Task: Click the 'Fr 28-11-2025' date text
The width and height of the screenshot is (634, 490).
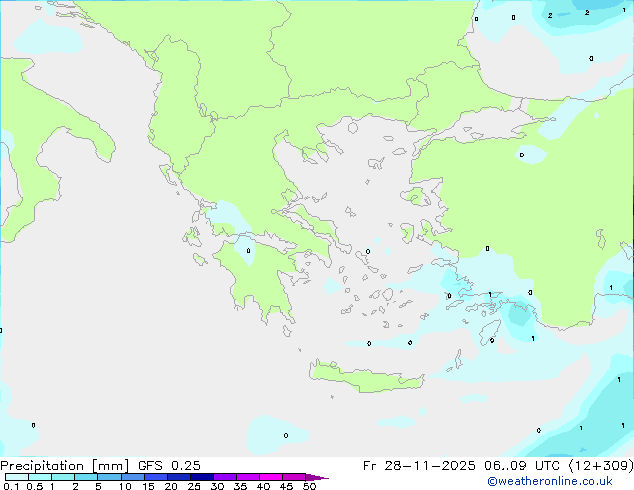Action: [419, 466]
